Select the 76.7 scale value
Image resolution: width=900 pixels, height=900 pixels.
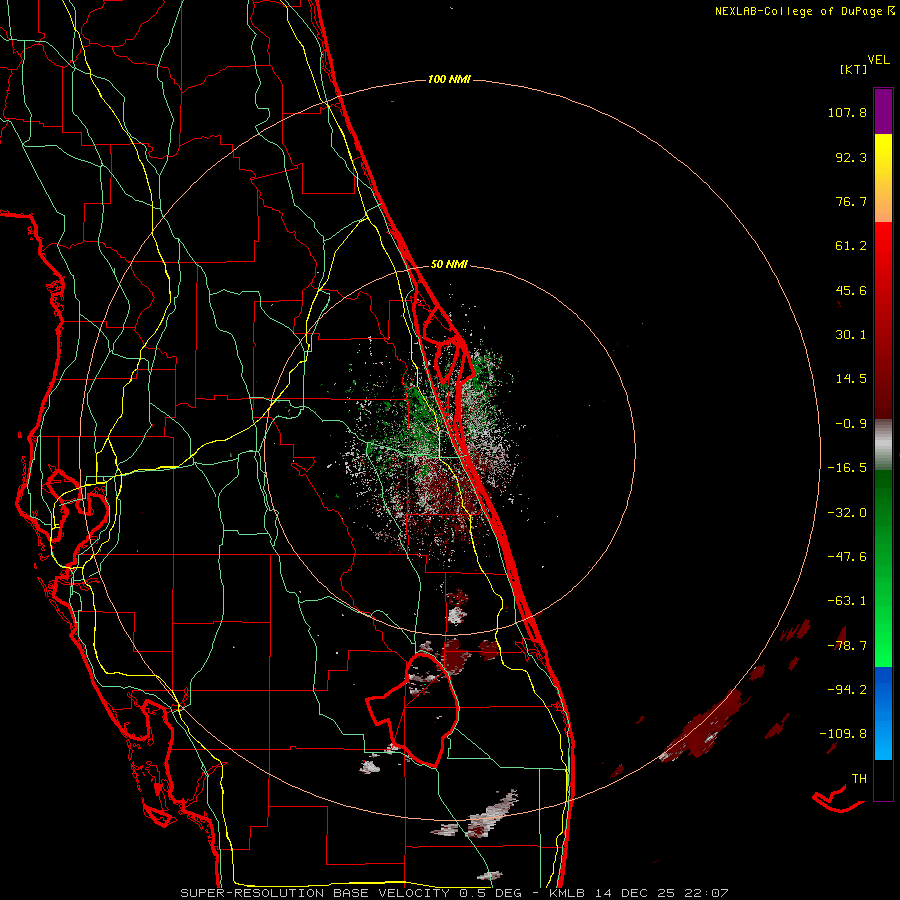(x=851, y=201)
